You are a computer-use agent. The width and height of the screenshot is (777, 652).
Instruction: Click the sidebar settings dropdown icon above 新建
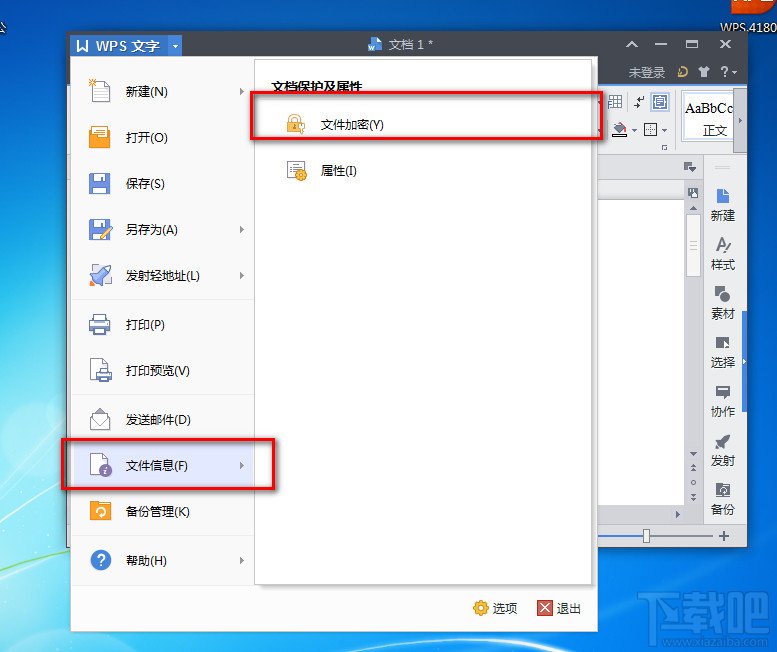coord(690,166)
